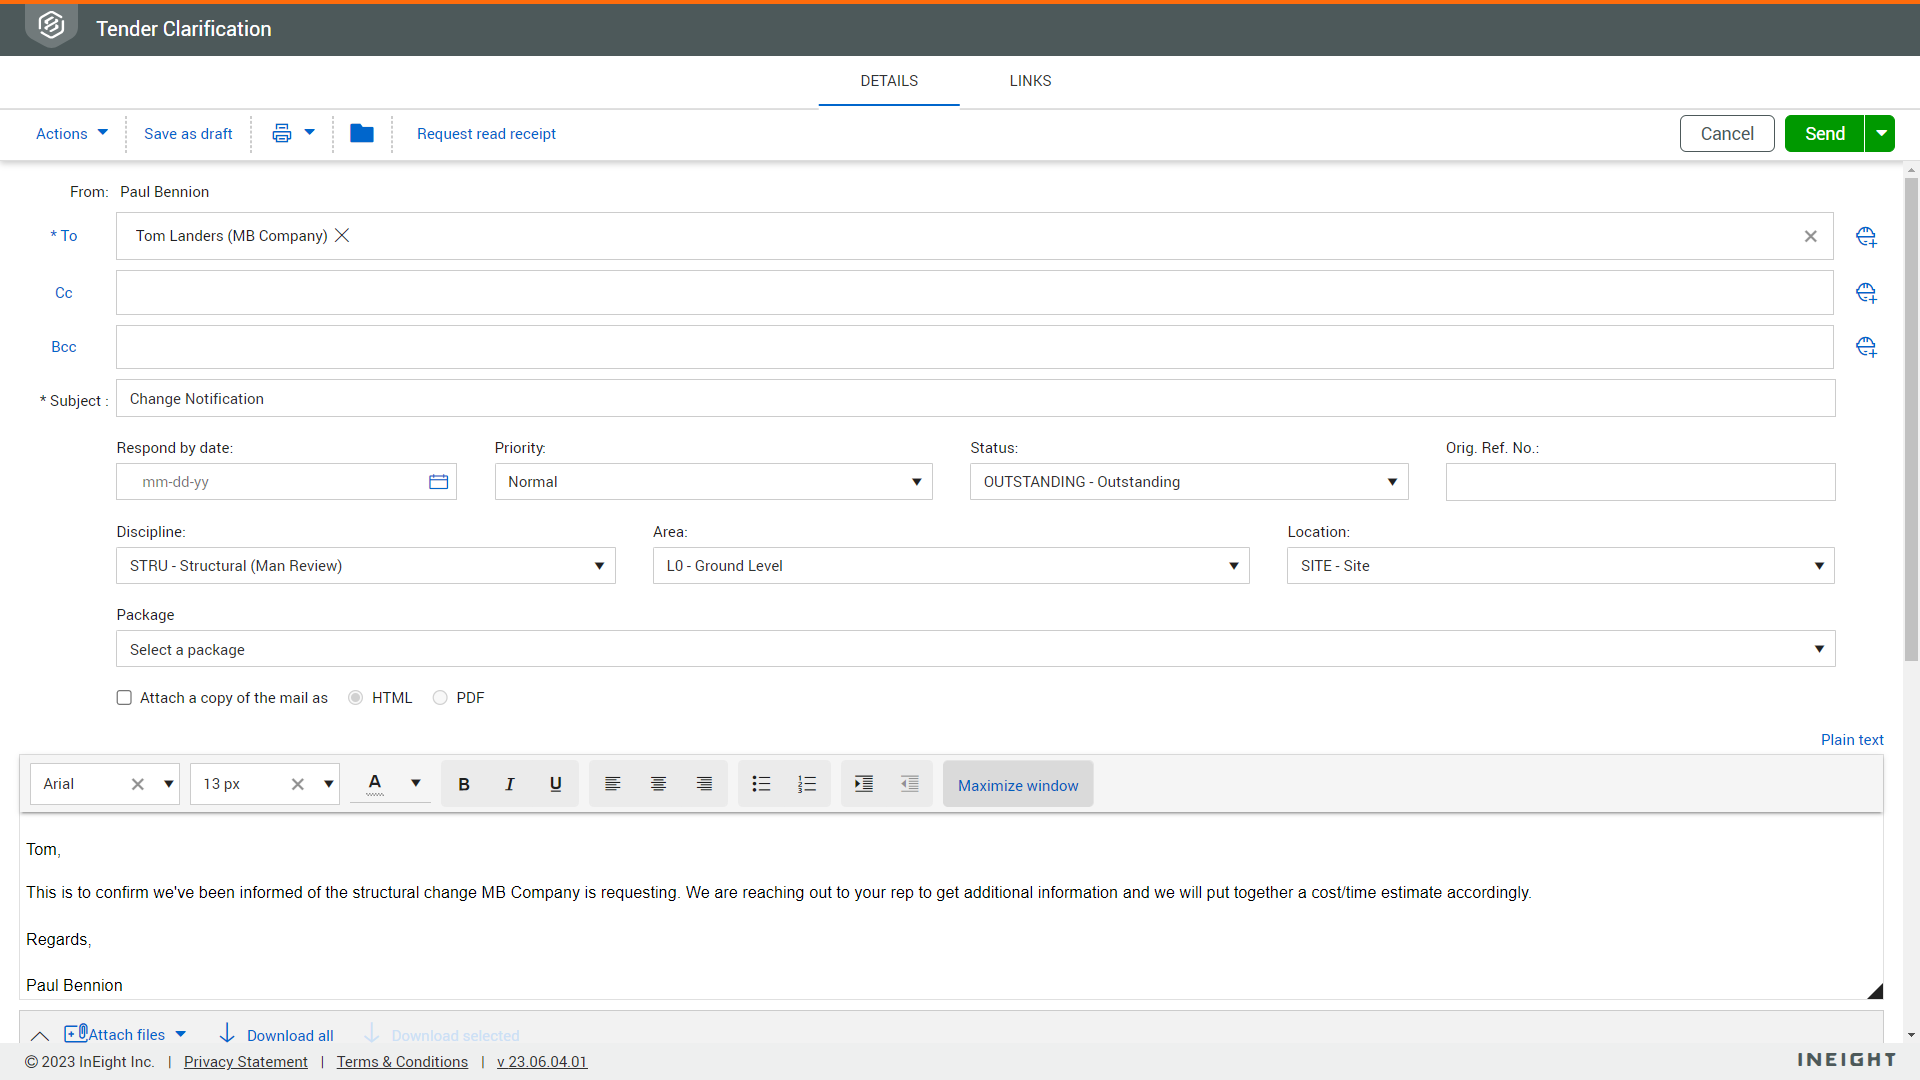
Task: Toggle bold formatting
Action: click(x=464, y=785)
